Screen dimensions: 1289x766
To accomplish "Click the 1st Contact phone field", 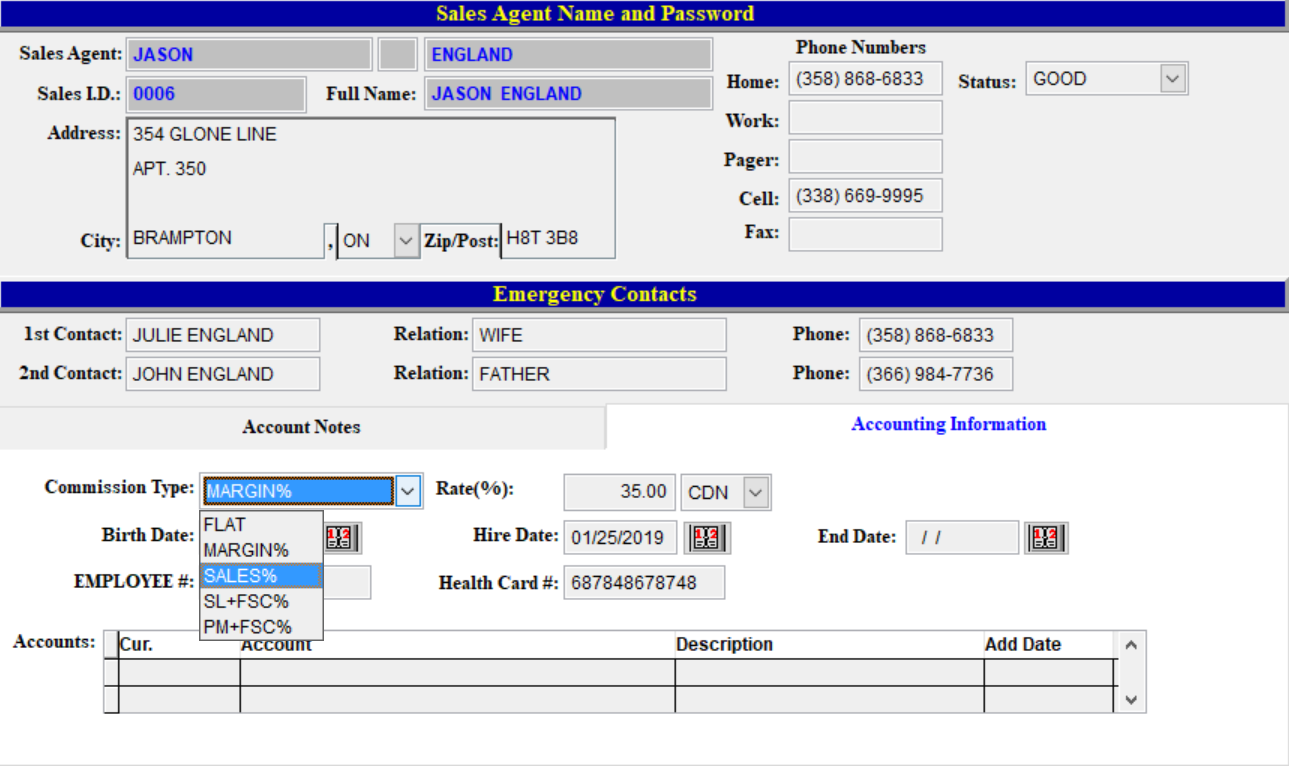I will coord(935,335).
